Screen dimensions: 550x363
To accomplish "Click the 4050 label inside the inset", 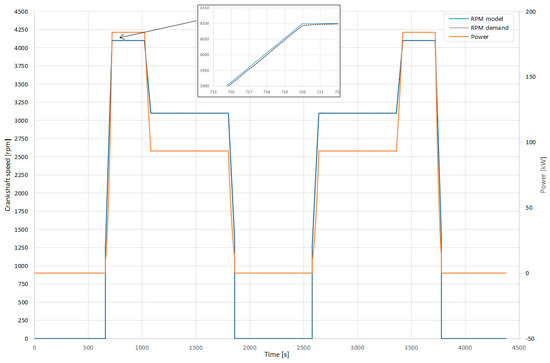I will 204,39.
